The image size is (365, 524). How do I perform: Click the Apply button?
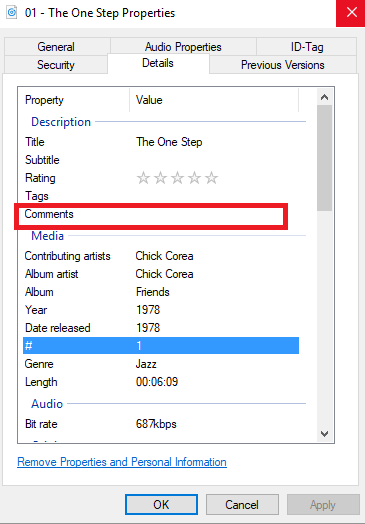click(x=323, y=505)
